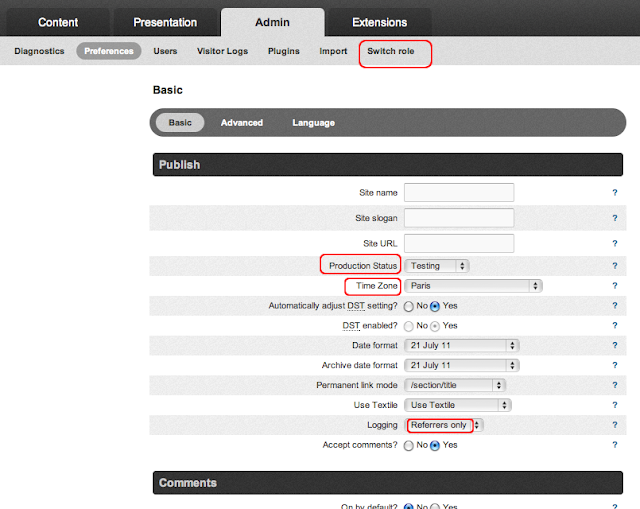Click the Site name input field
This screenshot has width=640, height=509.
pyautogui.click(x=459, y=192)
